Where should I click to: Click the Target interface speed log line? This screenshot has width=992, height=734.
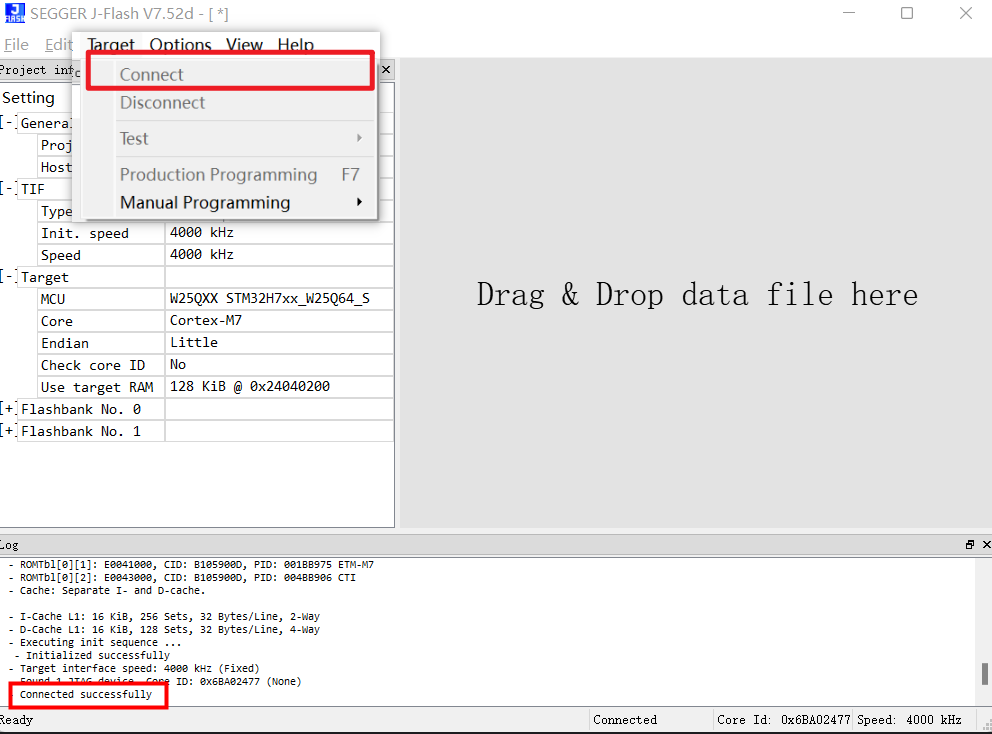tap(134, 668)
